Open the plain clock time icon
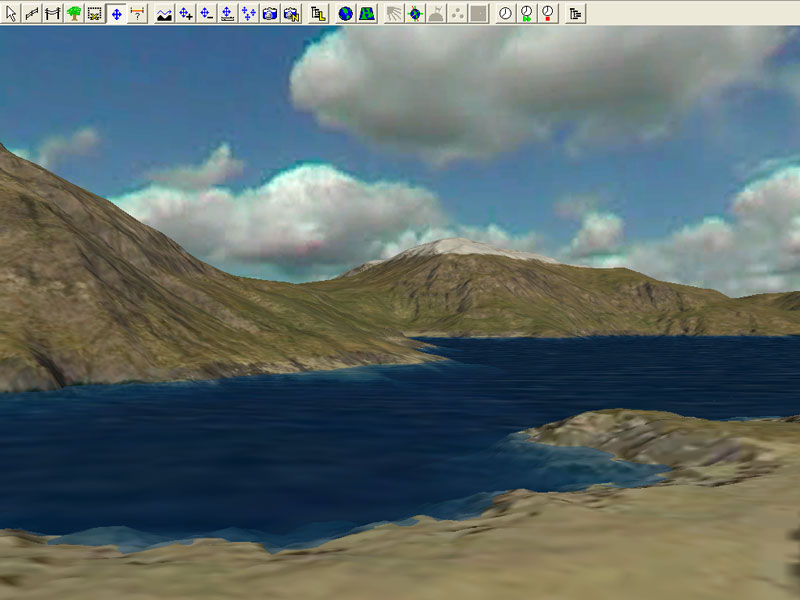 click(505, 13)
